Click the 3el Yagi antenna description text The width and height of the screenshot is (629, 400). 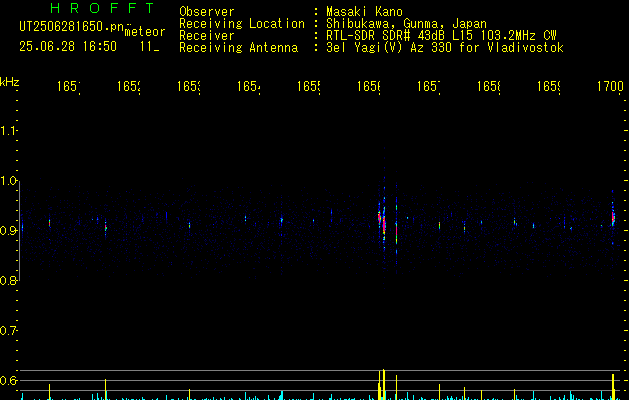tap(445, 48)
